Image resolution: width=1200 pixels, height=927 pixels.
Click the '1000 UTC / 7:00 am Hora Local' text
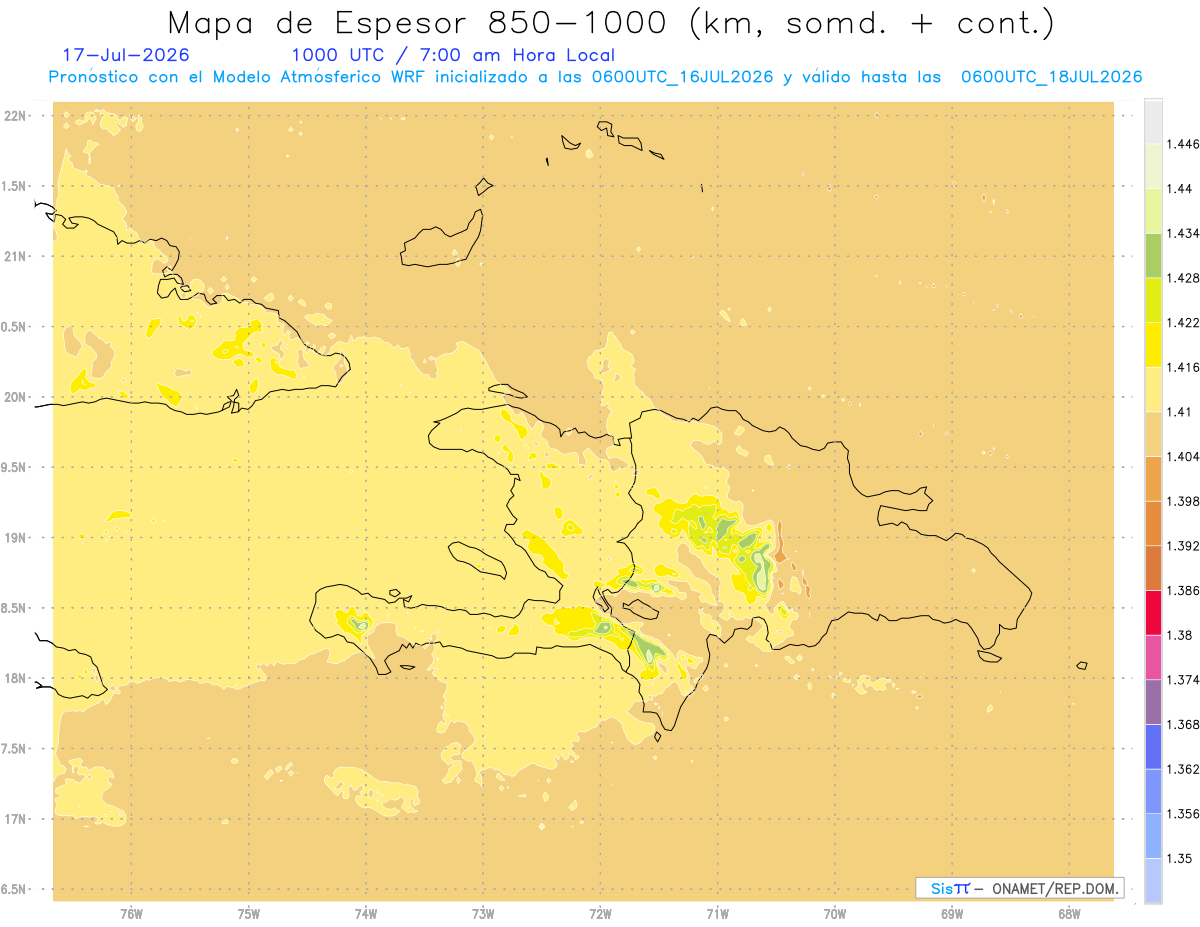[x=453, y=56]
